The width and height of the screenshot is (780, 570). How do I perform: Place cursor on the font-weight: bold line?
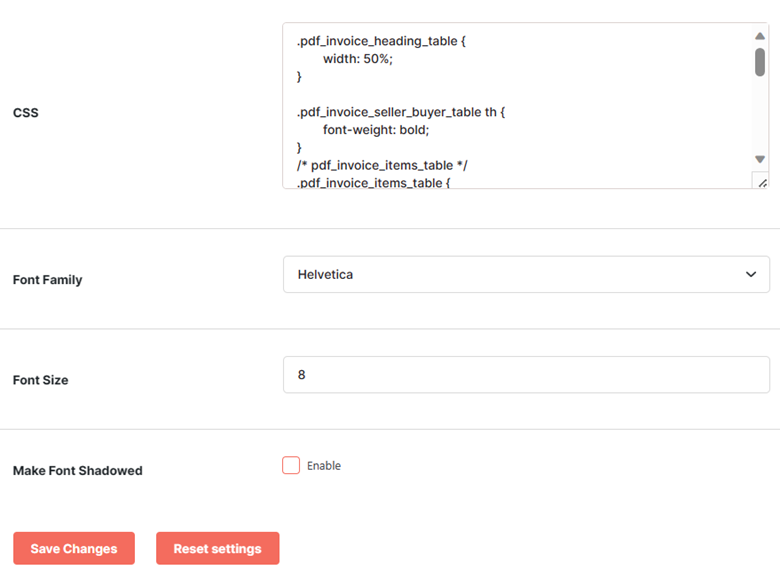pos(376,130)
